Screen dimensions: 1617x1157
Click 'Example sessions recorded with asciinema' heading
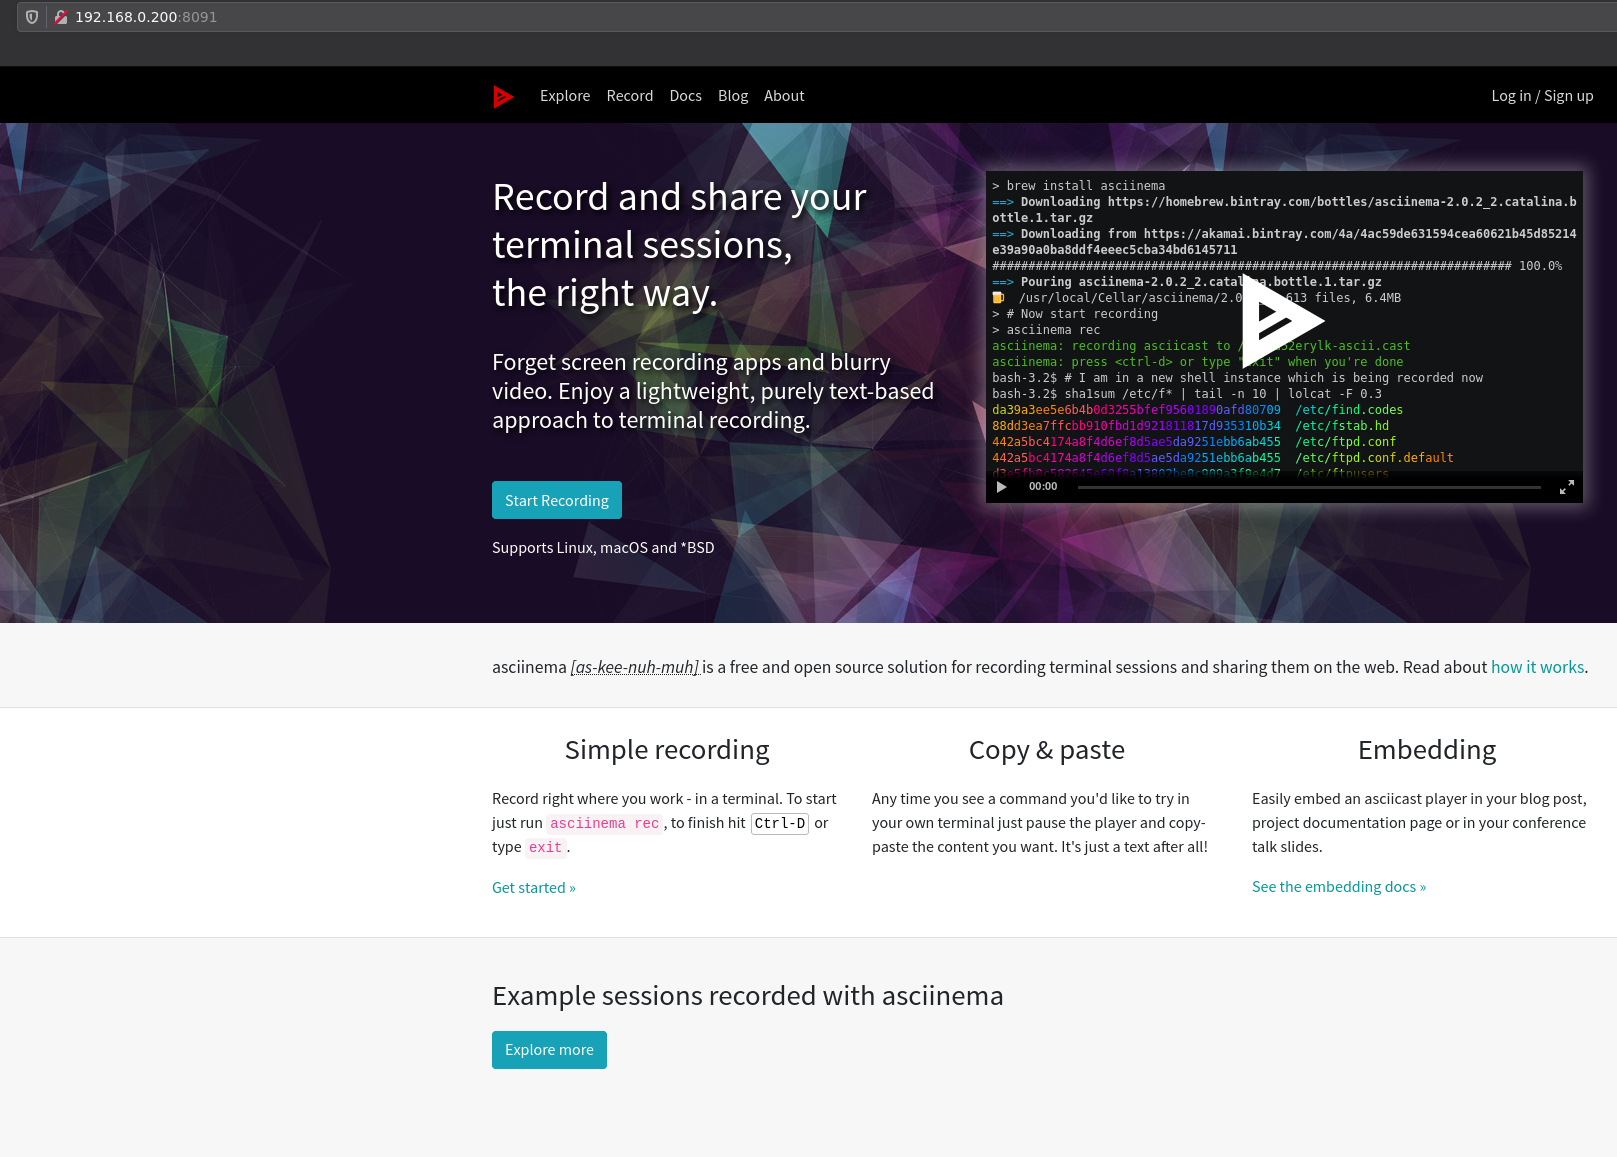(748, 996)
